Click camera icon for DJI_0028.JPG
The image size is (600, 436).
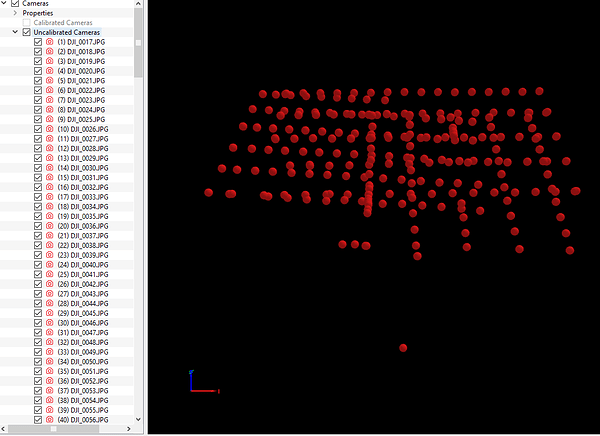(x=49, y=148)
